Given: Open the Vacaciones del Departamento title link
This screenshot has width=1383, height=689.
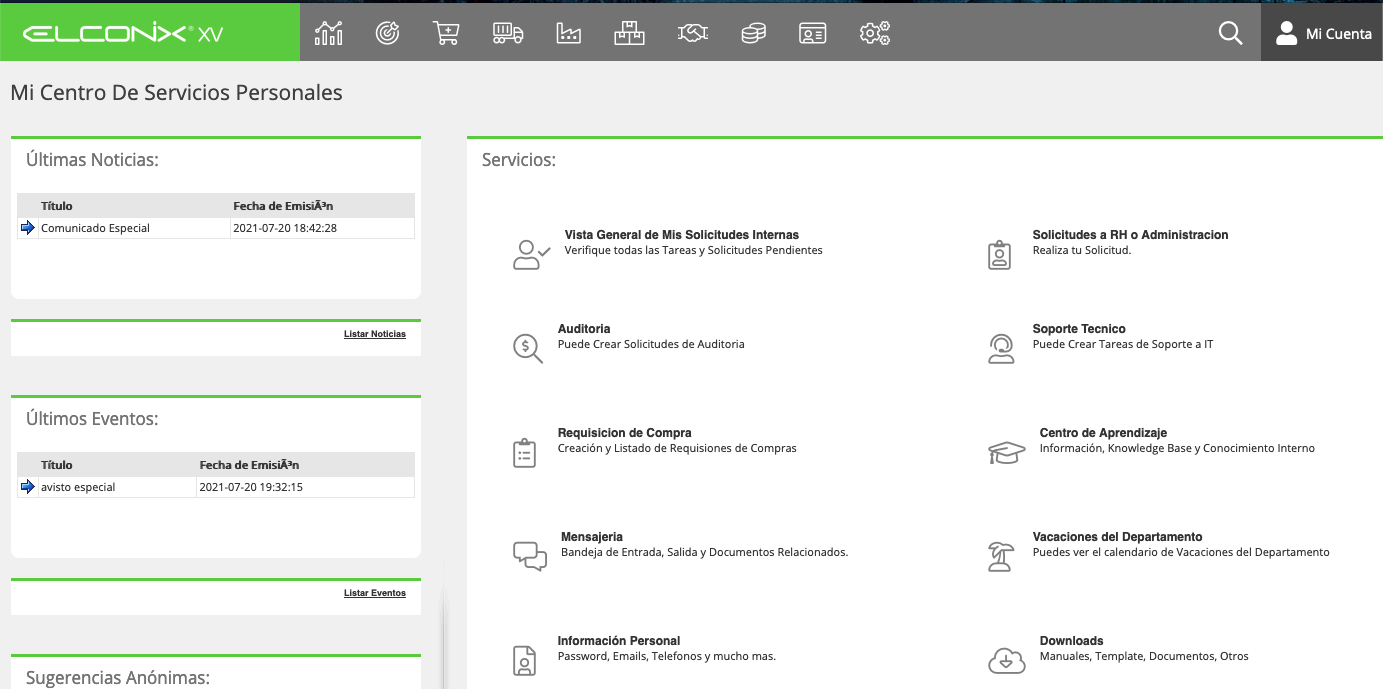Looking at the screenshot, I should click(1117, 537).
